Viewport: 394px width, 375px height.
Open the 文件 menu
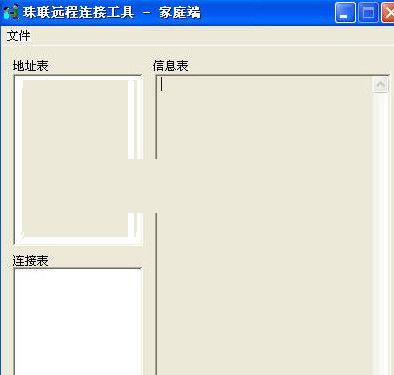click(x=19, y=36)
